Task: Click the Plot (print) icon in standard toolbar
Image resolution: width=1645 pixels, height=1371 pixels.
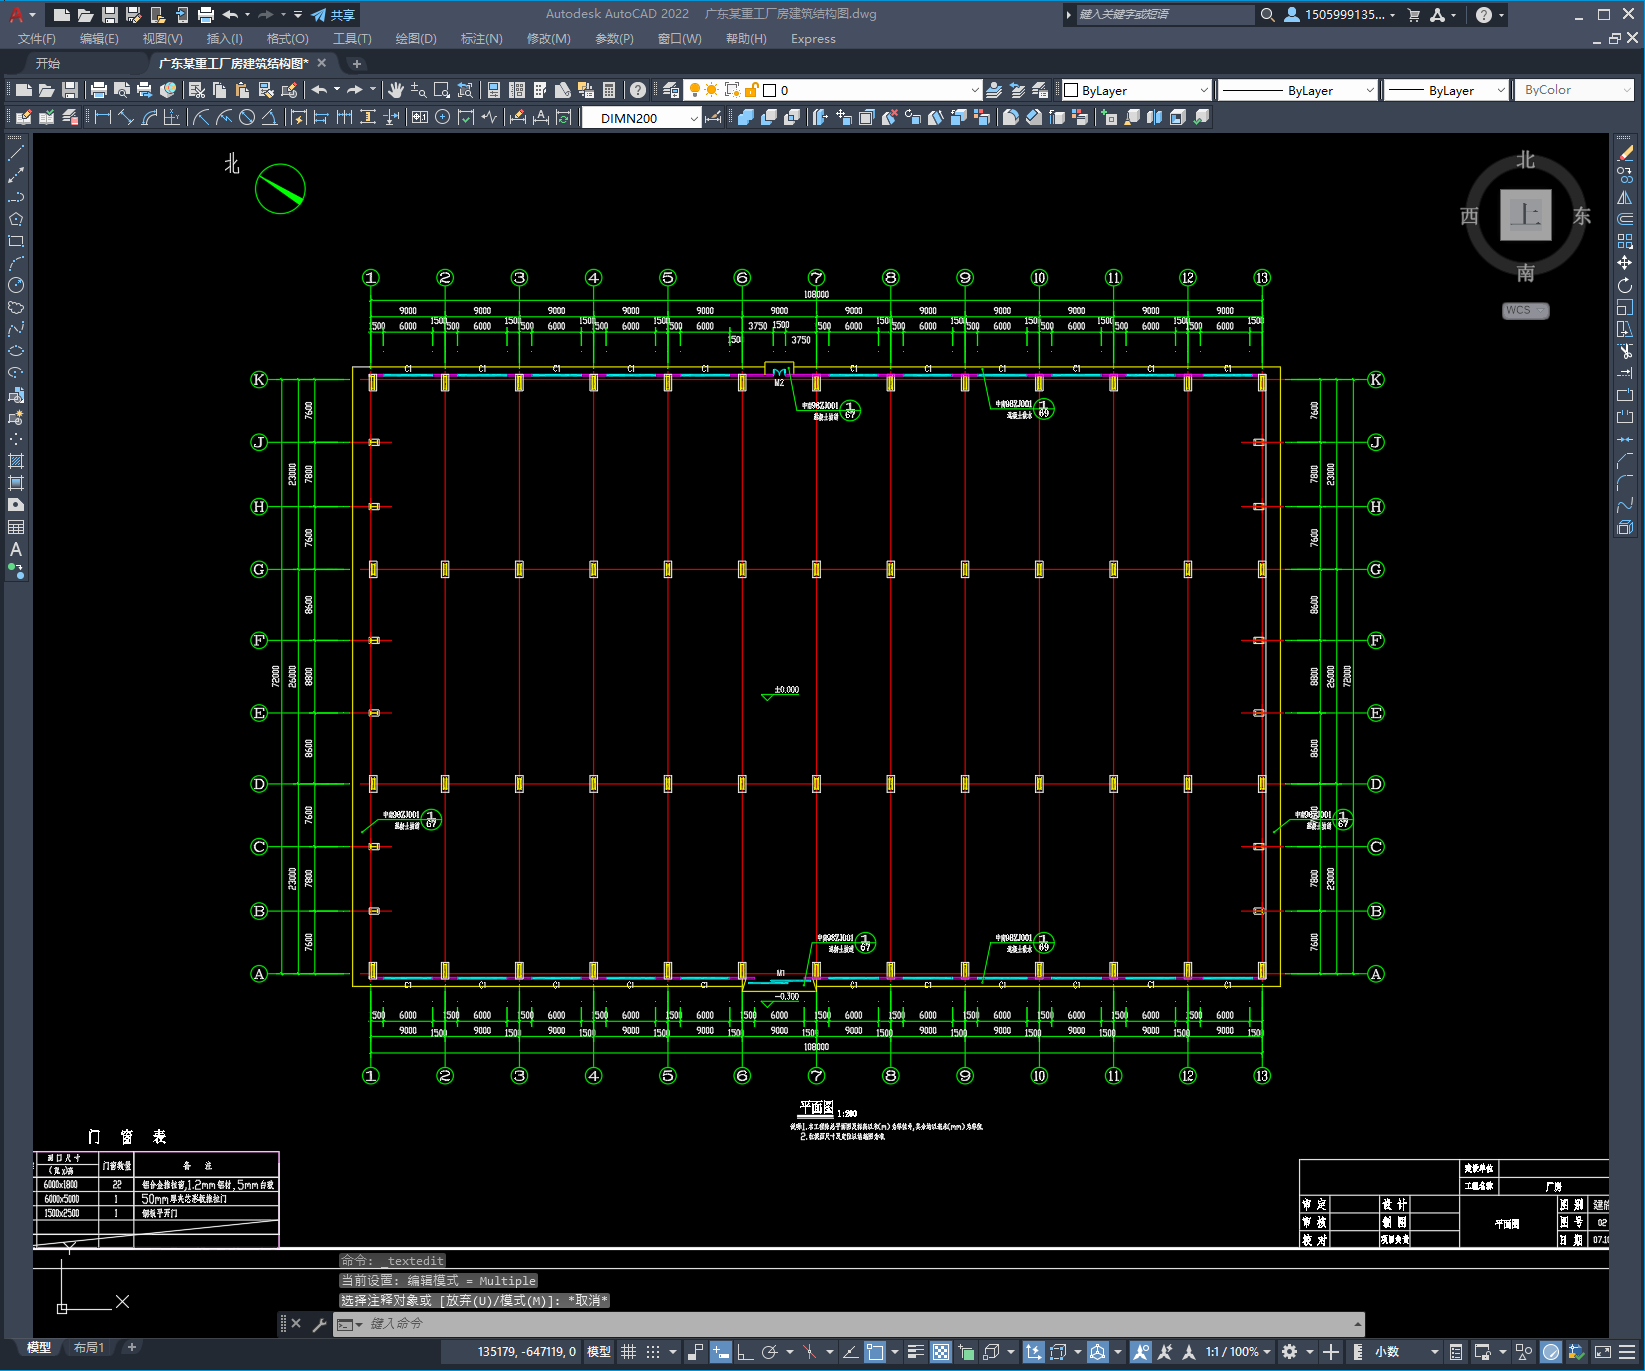Action: (x=99, y=90)
